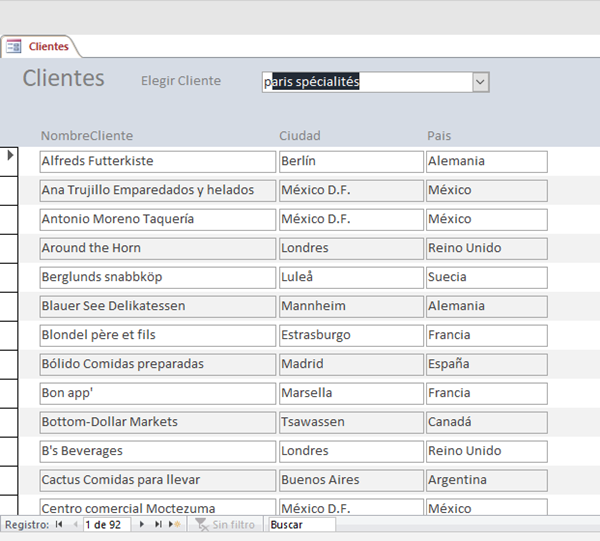Open the Elegir Cliente combo box arrow
This screenshot has width=600, height=541.
(x=480, y=82)
